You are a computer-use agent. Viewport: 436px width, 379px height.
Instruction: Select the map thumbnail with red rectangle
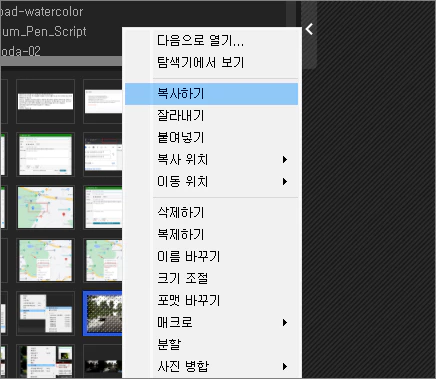click(x=46, y=207)
